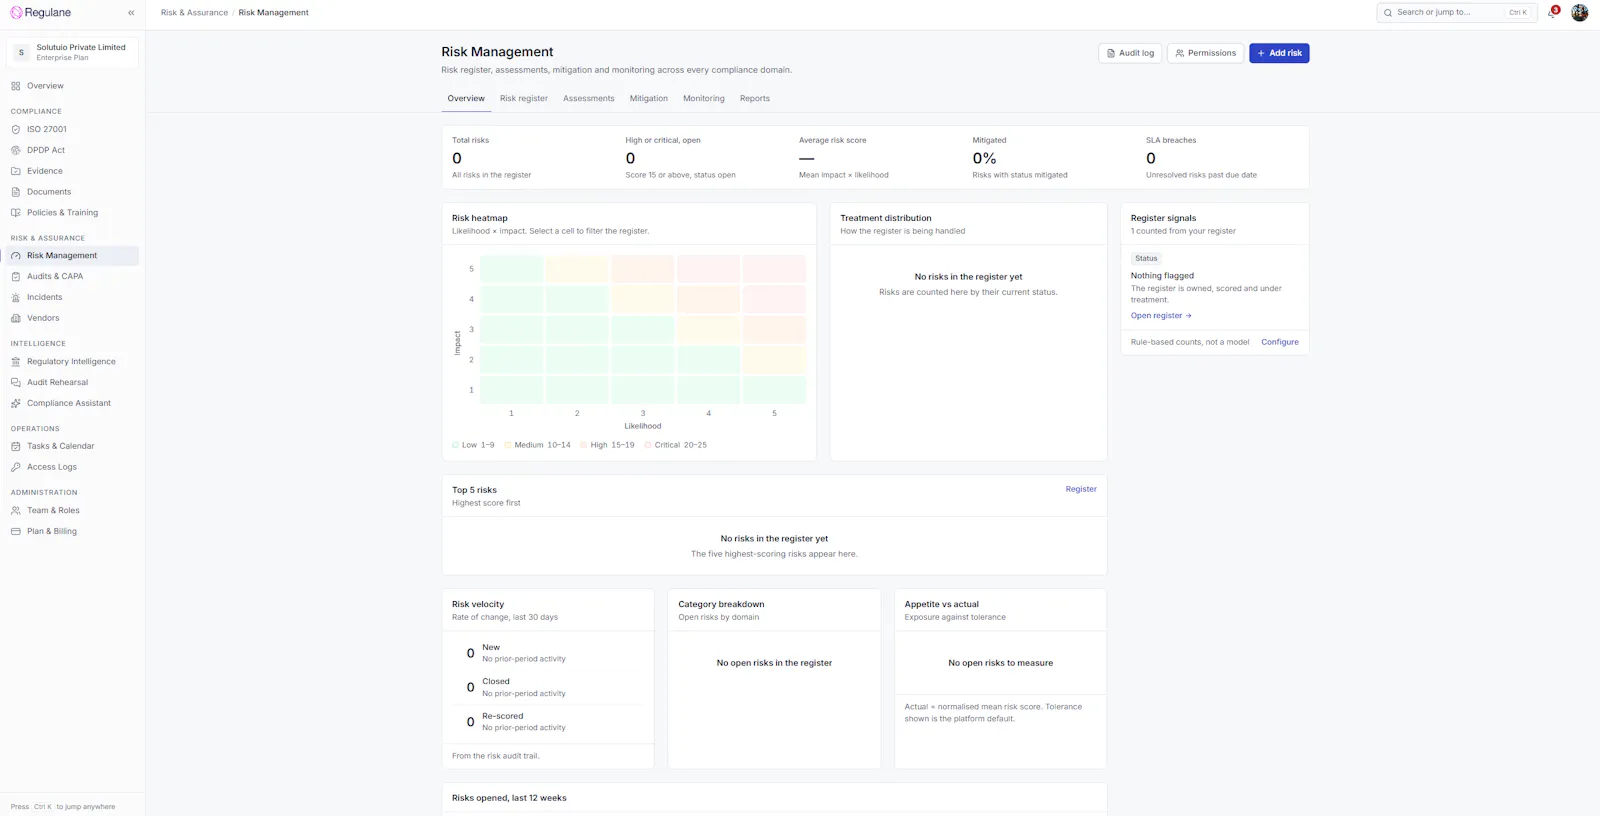Select heatmap cell impact 5, likelihood 5
Image resolution: width=1600 pixels, height=816 pixels.
(774, 269)
